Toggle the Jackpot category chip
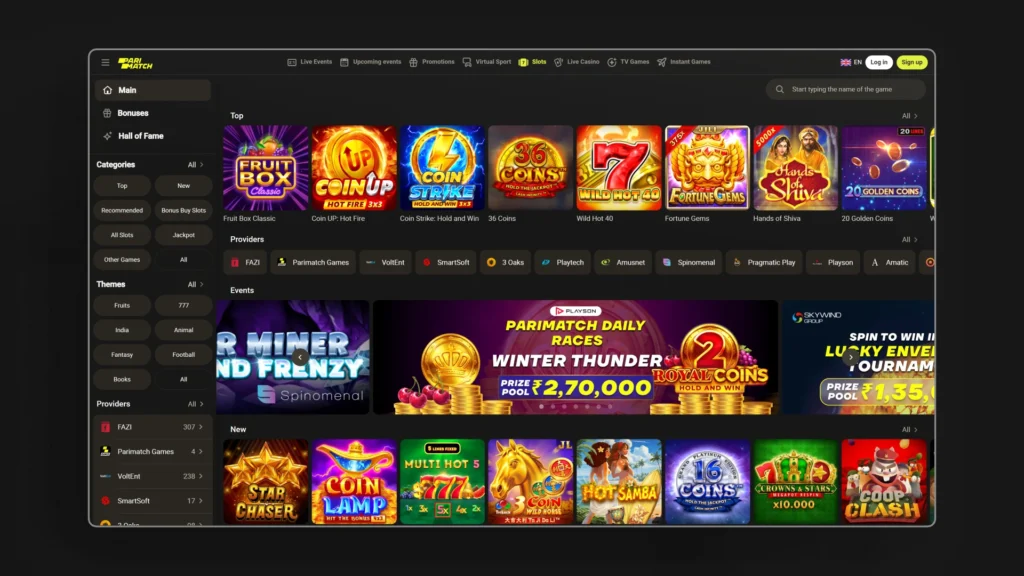 184,235
